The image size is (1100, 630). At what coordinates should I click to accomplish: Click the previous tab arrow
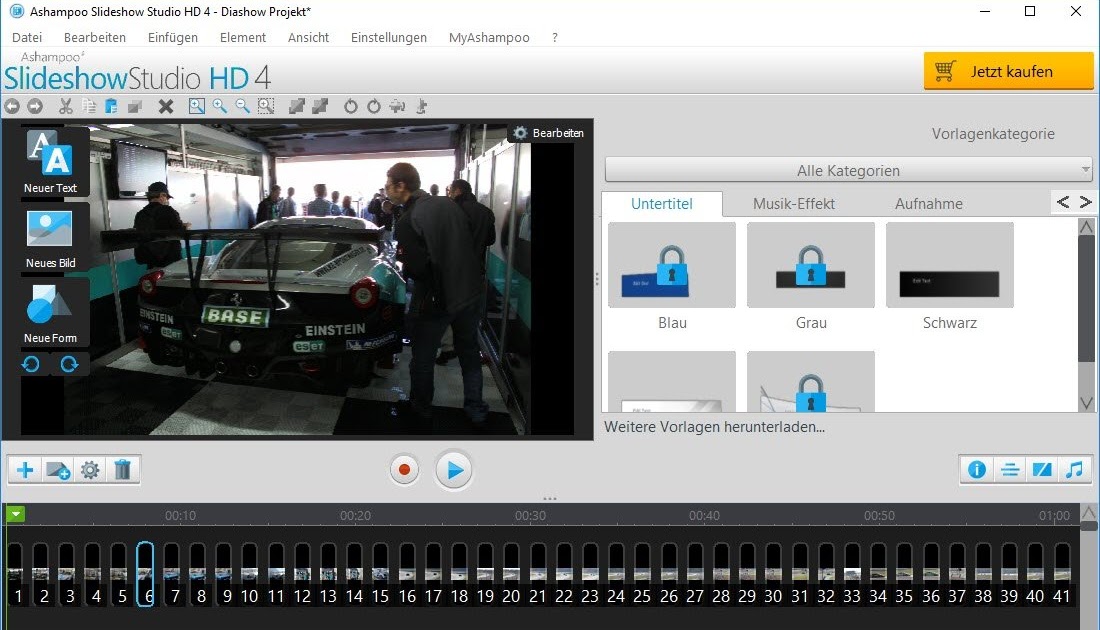click(1063, 202)
